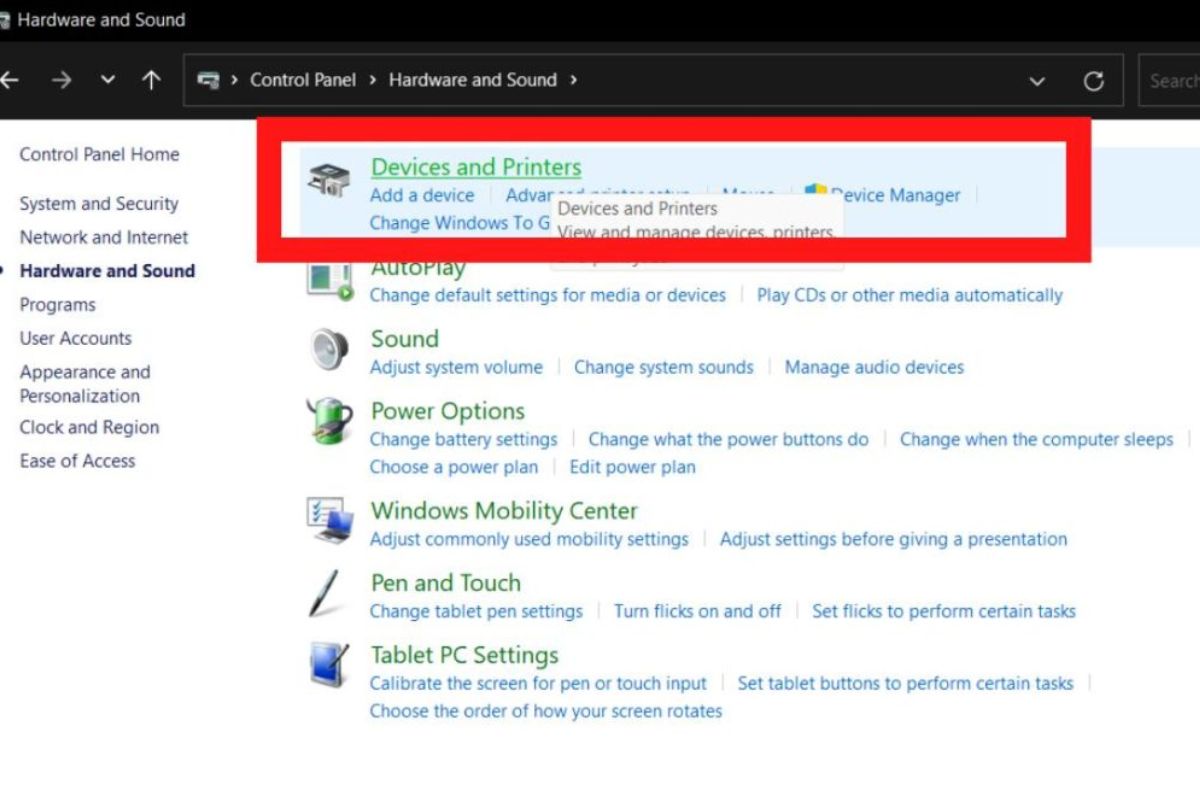Click the Power Options battery icon
The height and width of the screenshot is (800, 1200).
[x=329, y=421]
